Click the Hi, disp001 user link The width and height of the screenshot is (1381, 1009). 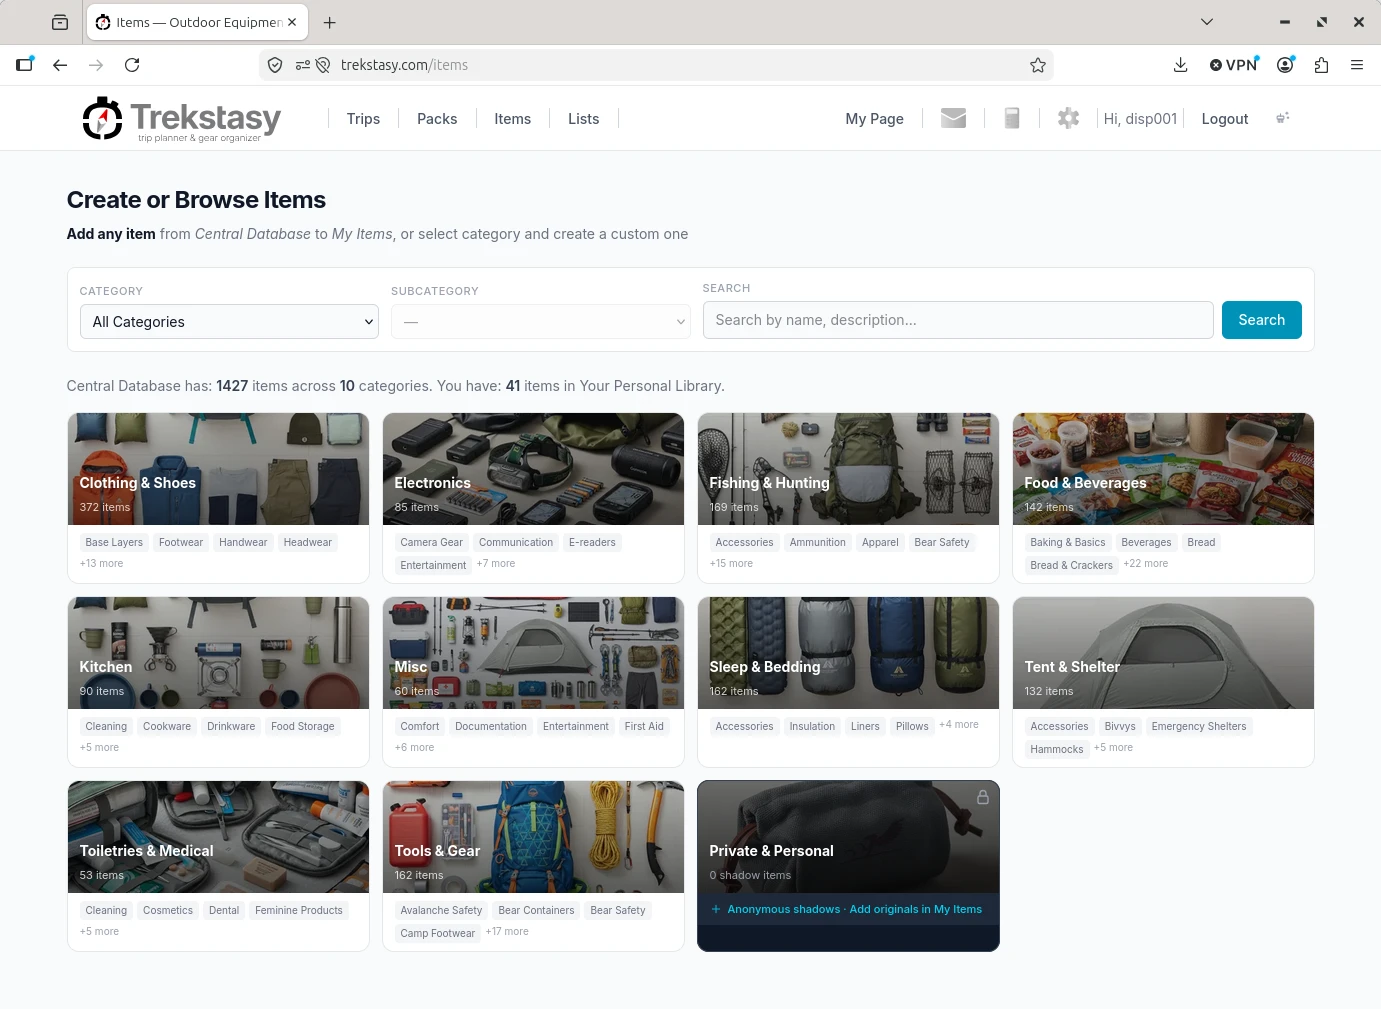[1140, 119]
